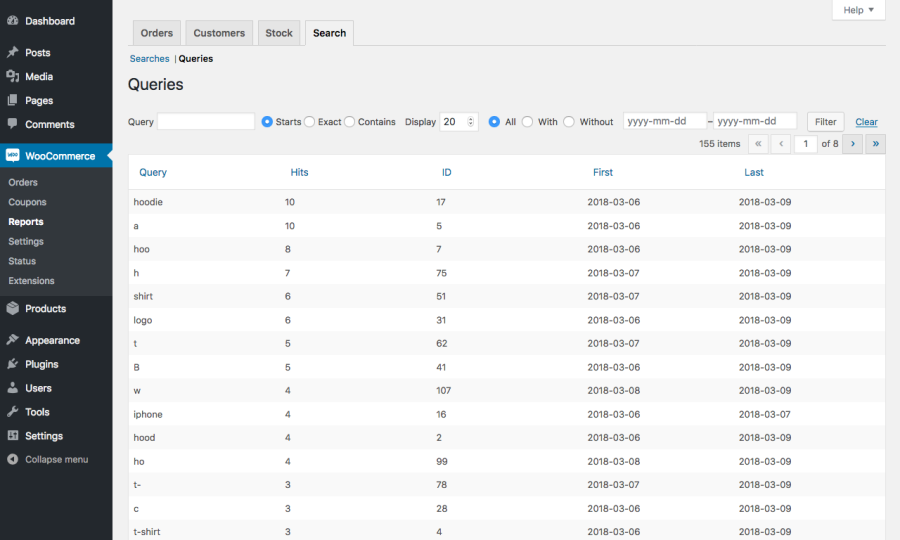Open Comments via its bubble icon
This screenshot has height=540, width=900.
click(12, 125)
